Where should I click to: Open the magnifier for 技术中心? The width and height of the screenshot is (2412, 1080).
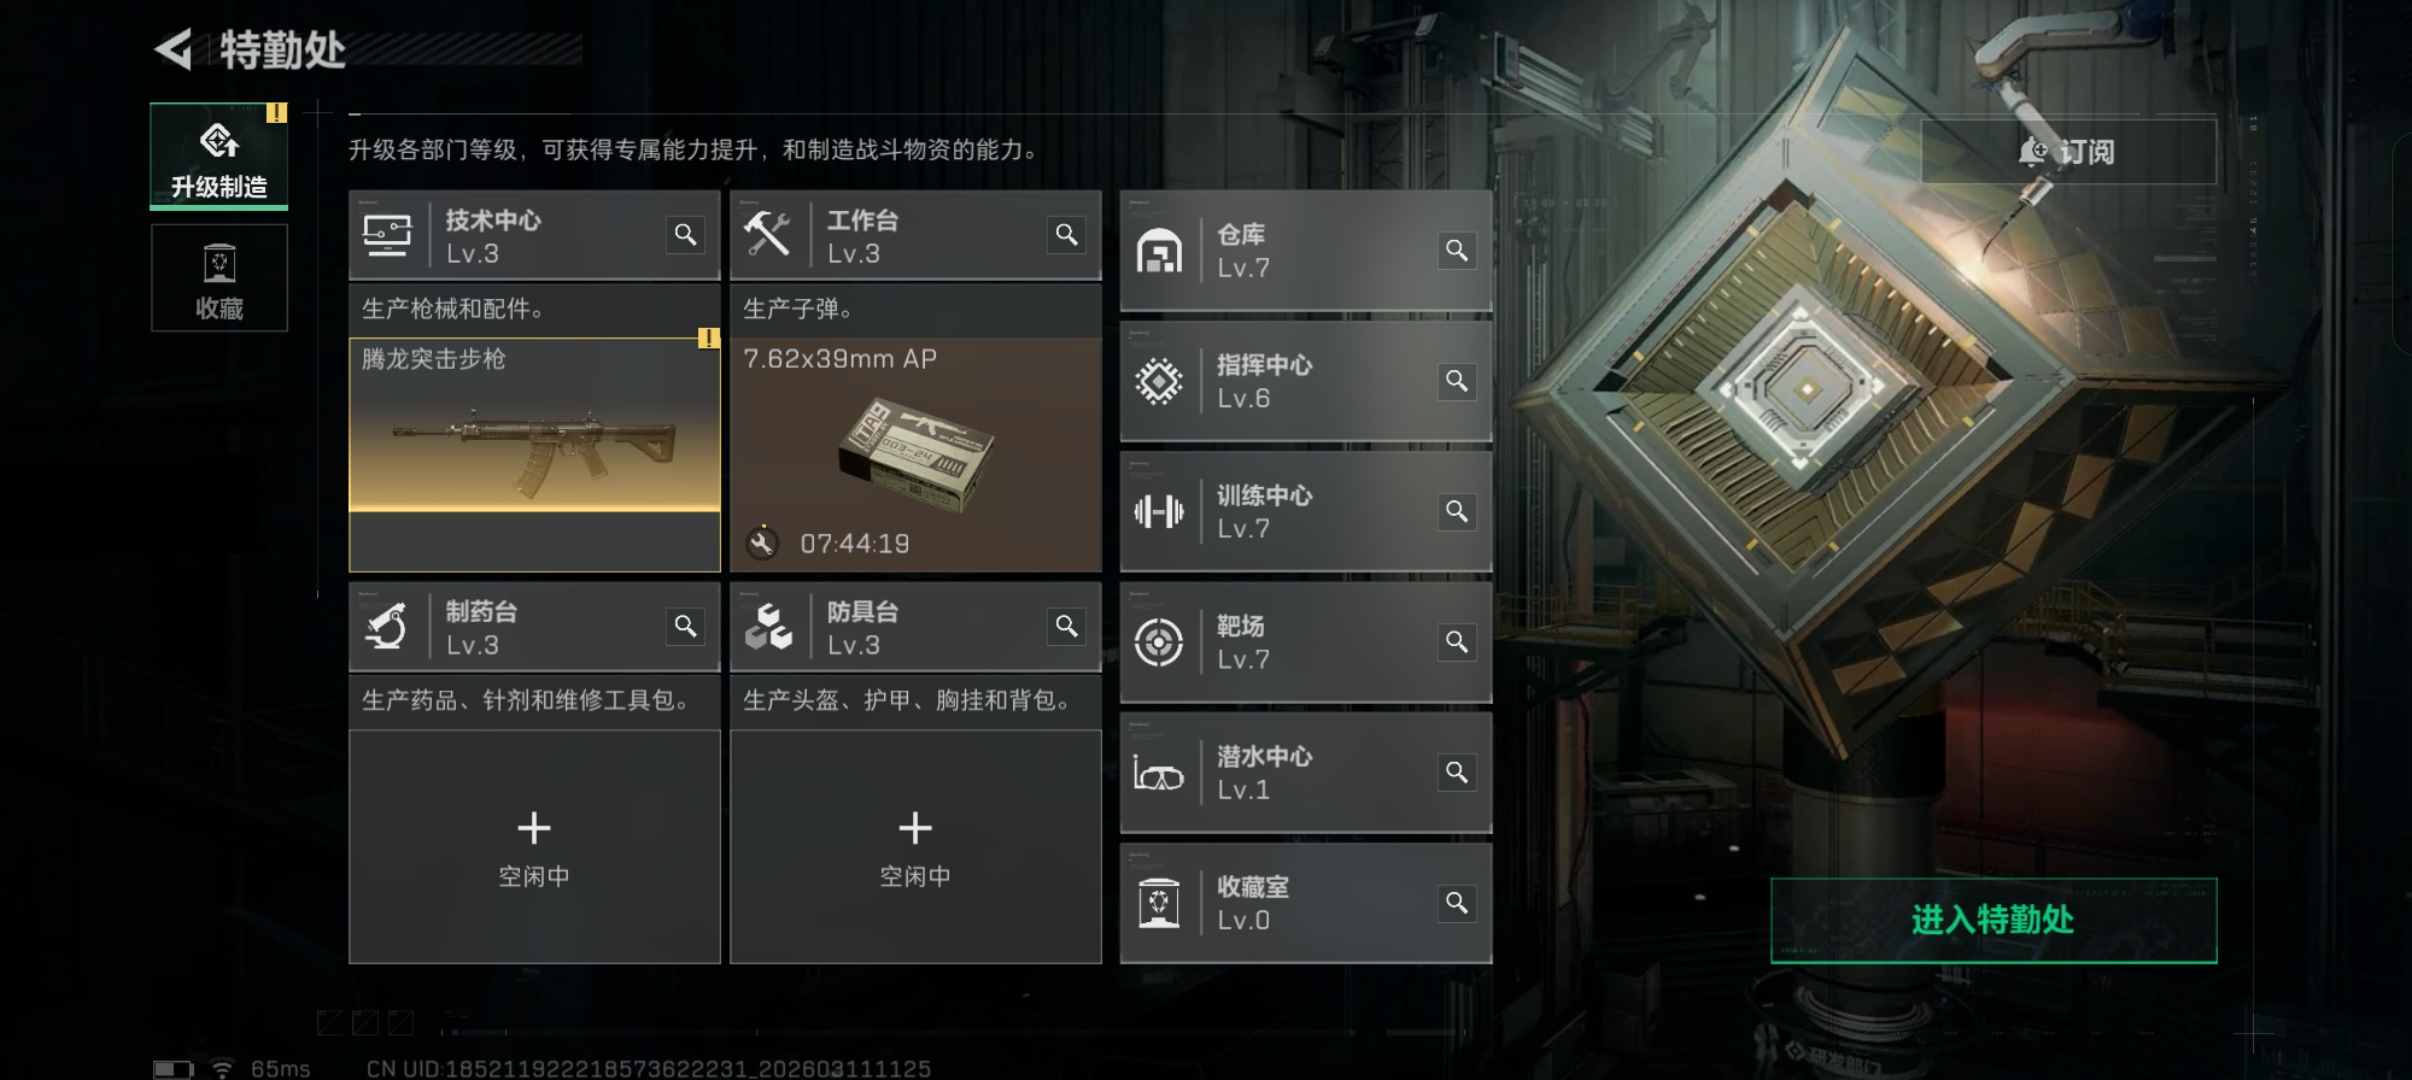click(x=685, y=235)
